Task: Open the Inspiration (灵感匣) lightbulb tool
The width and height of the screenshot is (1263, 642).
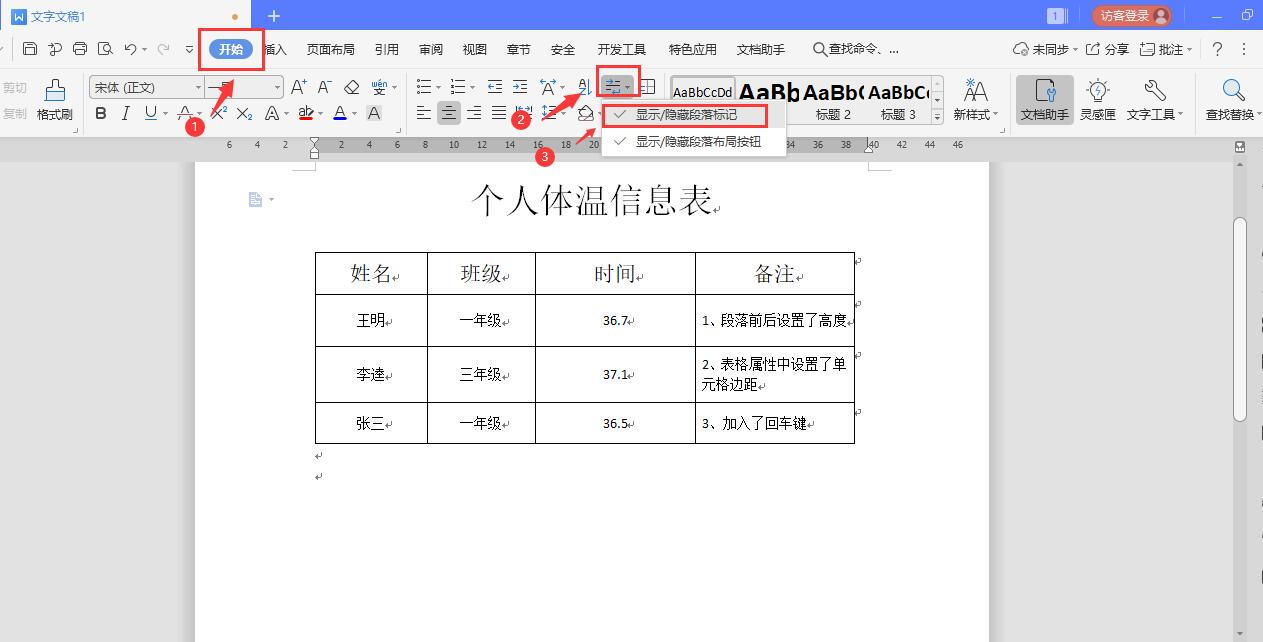Action: tap(1098, 100)
